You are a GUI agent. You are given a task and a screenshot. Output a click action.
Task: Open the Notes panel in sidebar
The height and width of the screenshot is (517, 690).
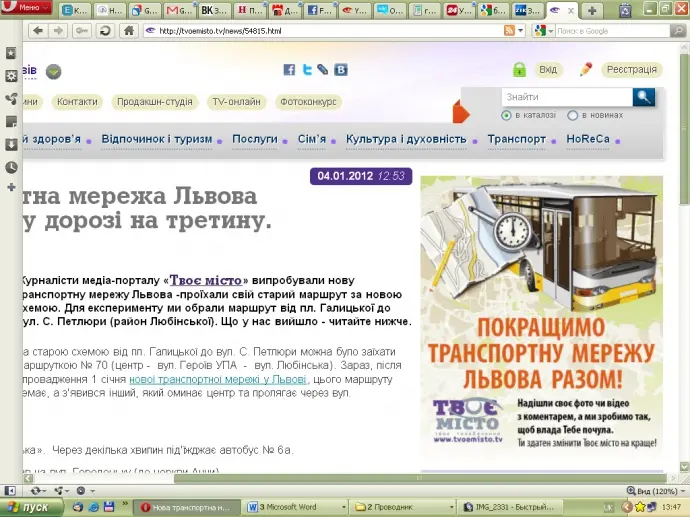click(x=11, y=122)
